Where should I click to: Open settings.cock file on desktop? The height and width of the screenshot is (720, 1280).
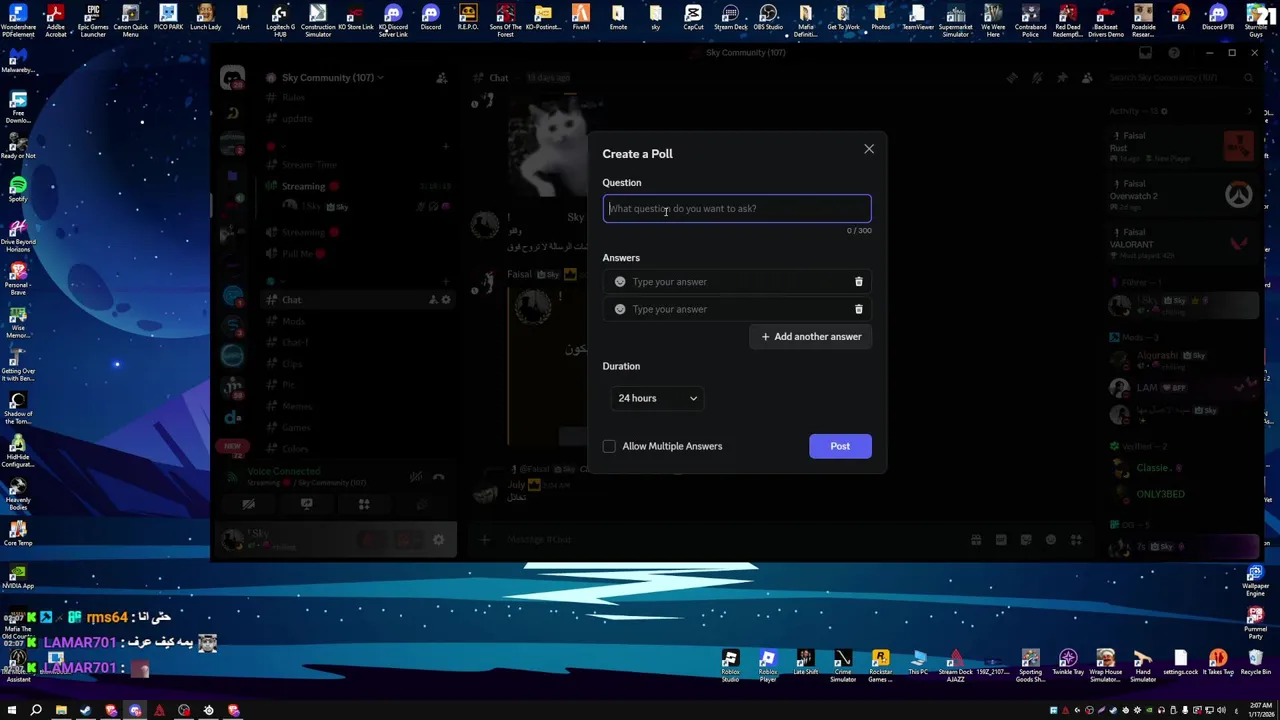[1180, 662]
